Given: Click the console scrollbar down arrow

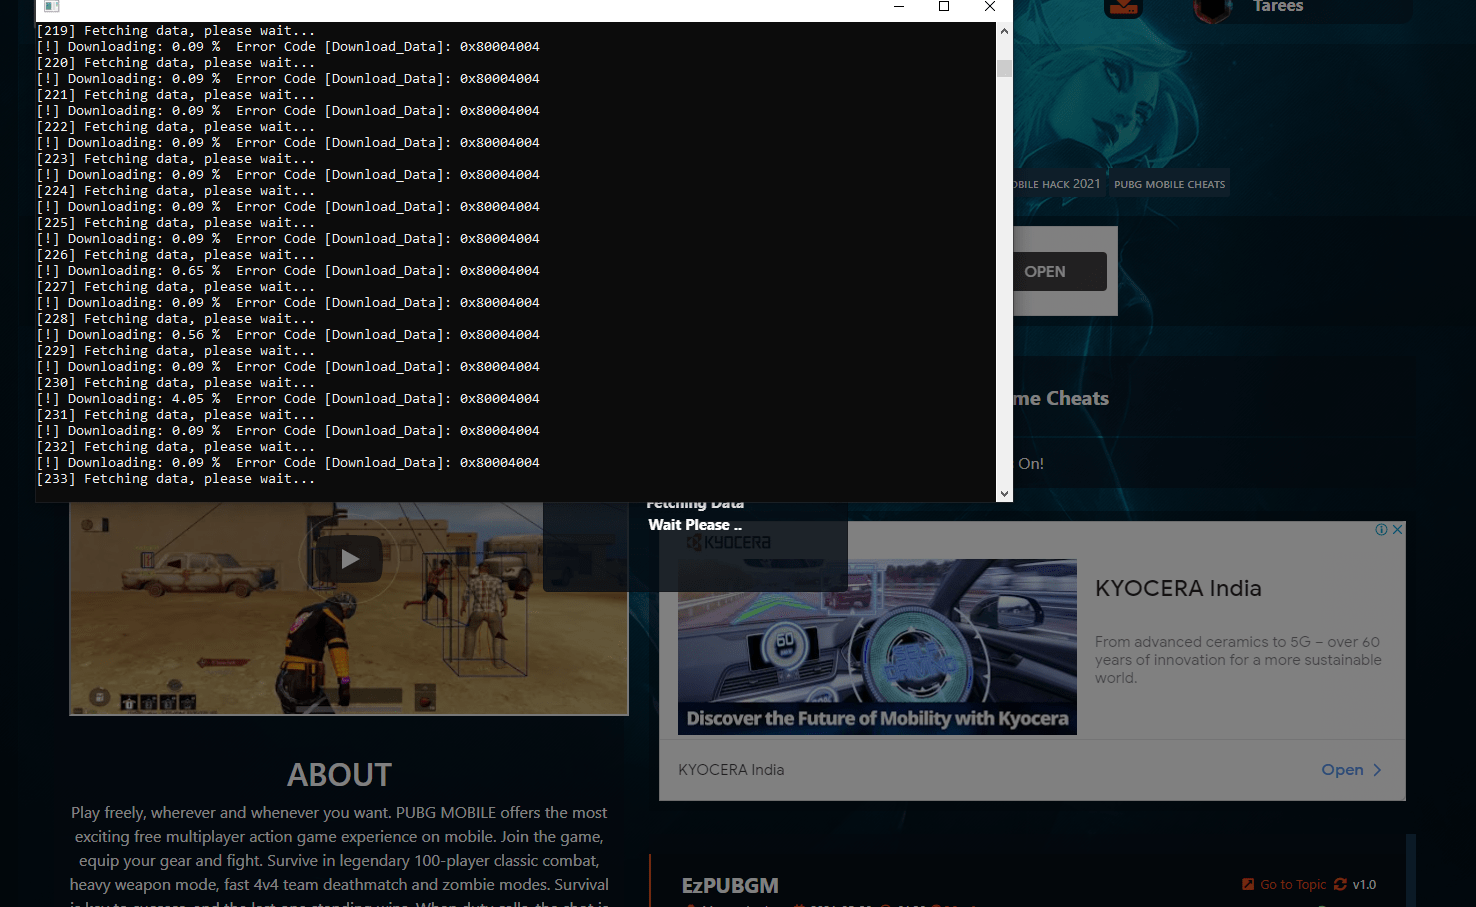Looking at the screenshot, I should (x=1004, y=493).
